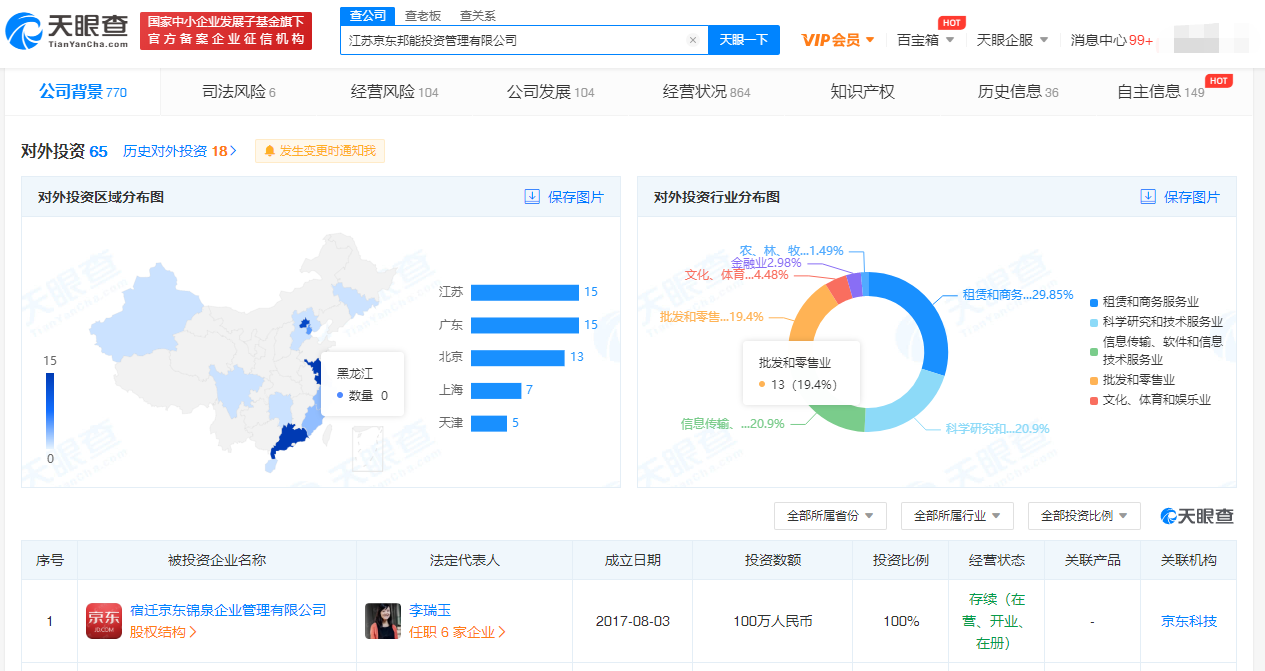
Task: Click the bell icon 发生变更时通知我
Action: (x=269, y=151)
